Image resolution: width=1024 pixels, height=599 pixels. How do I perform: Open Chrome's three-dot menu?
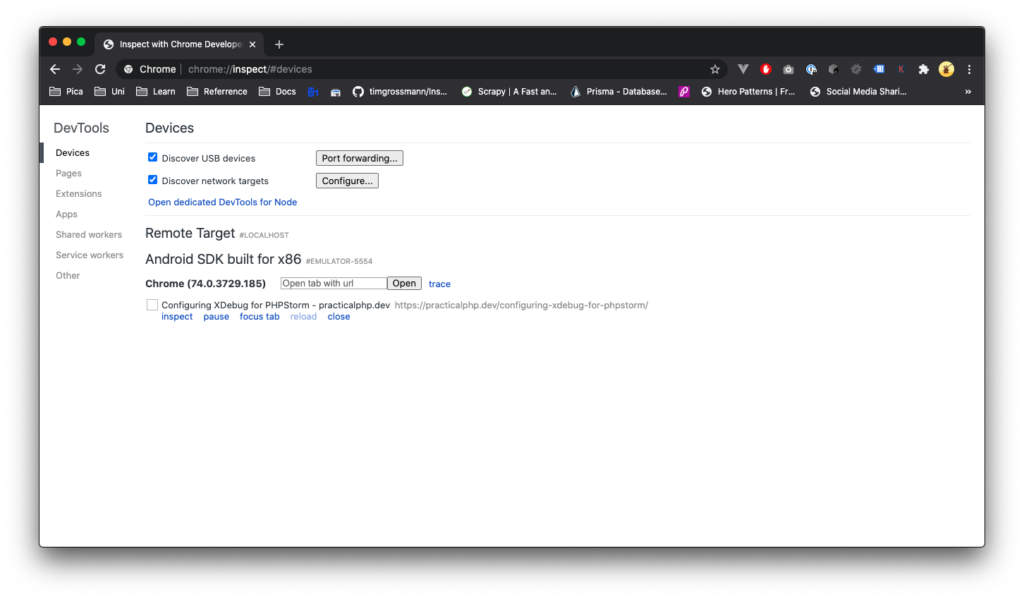[x=969, y=69]
